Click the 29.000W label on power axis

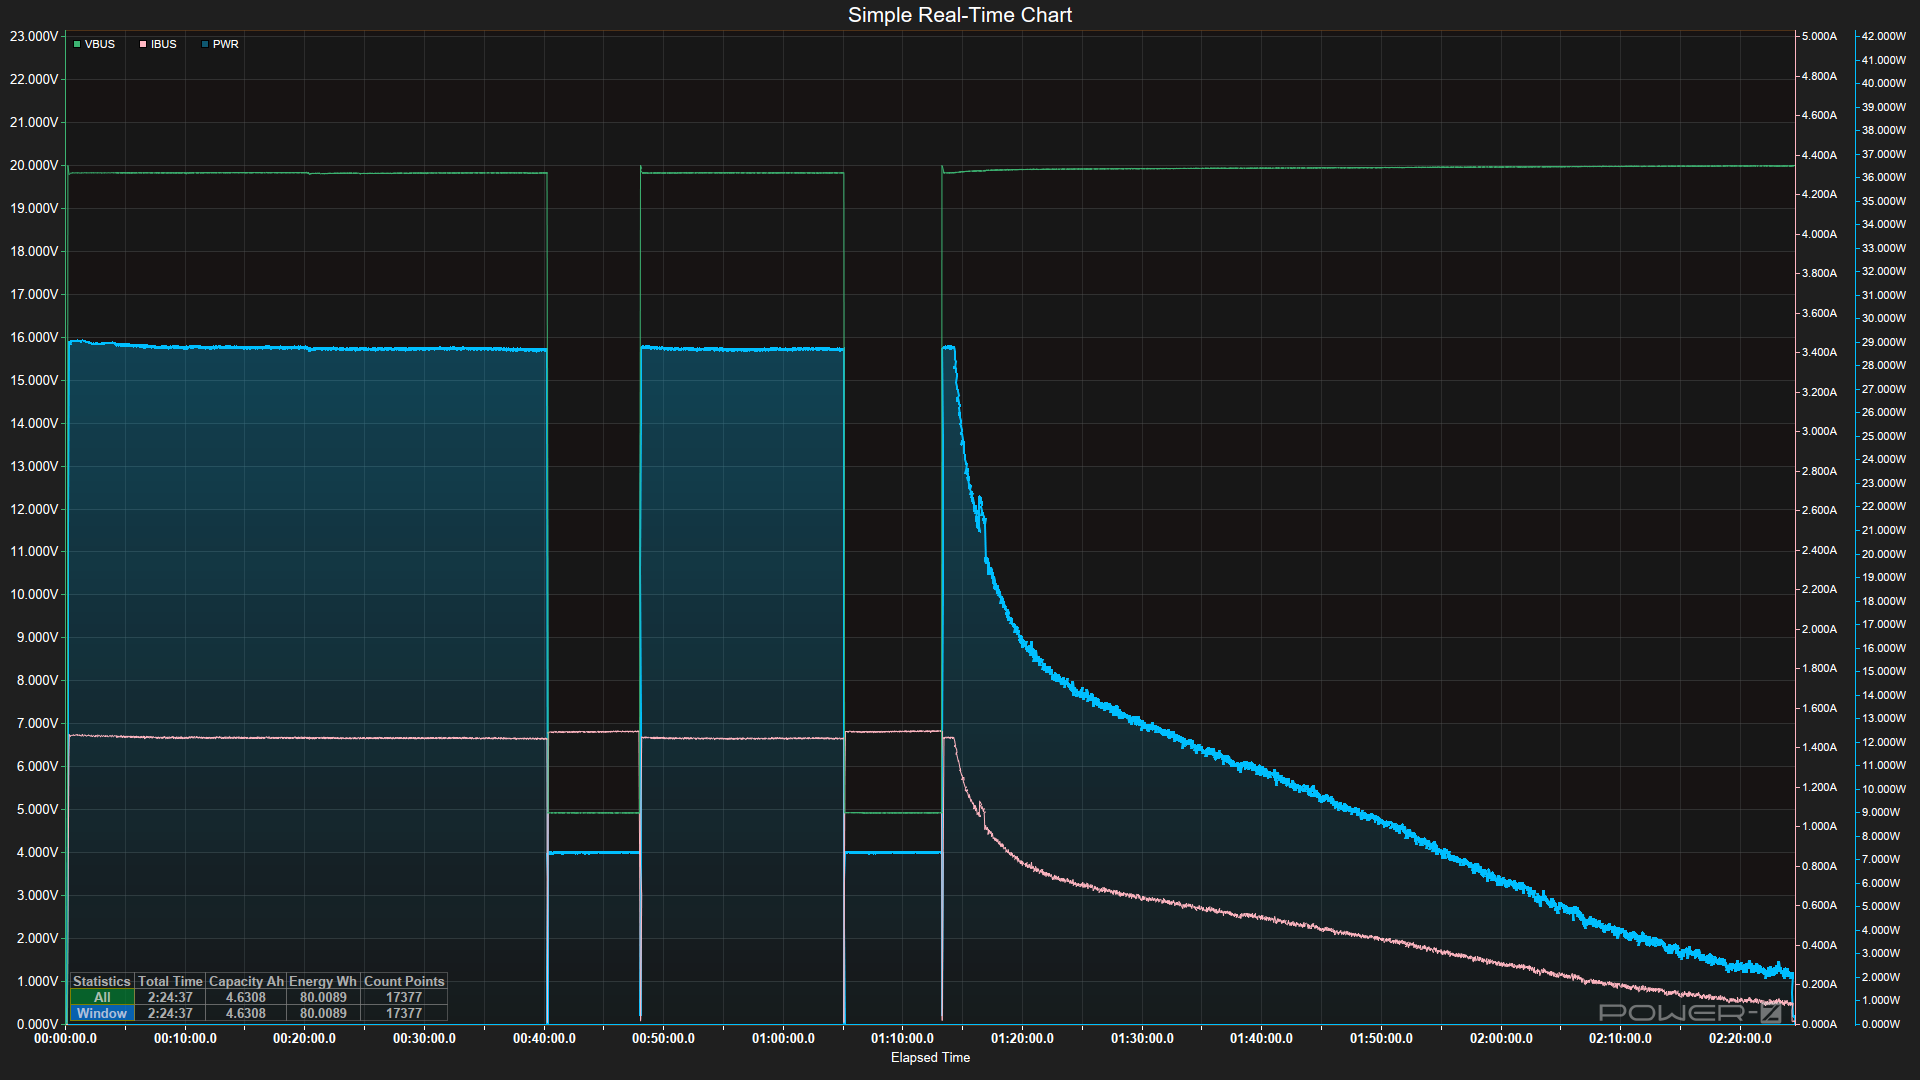pos(1883,342)
